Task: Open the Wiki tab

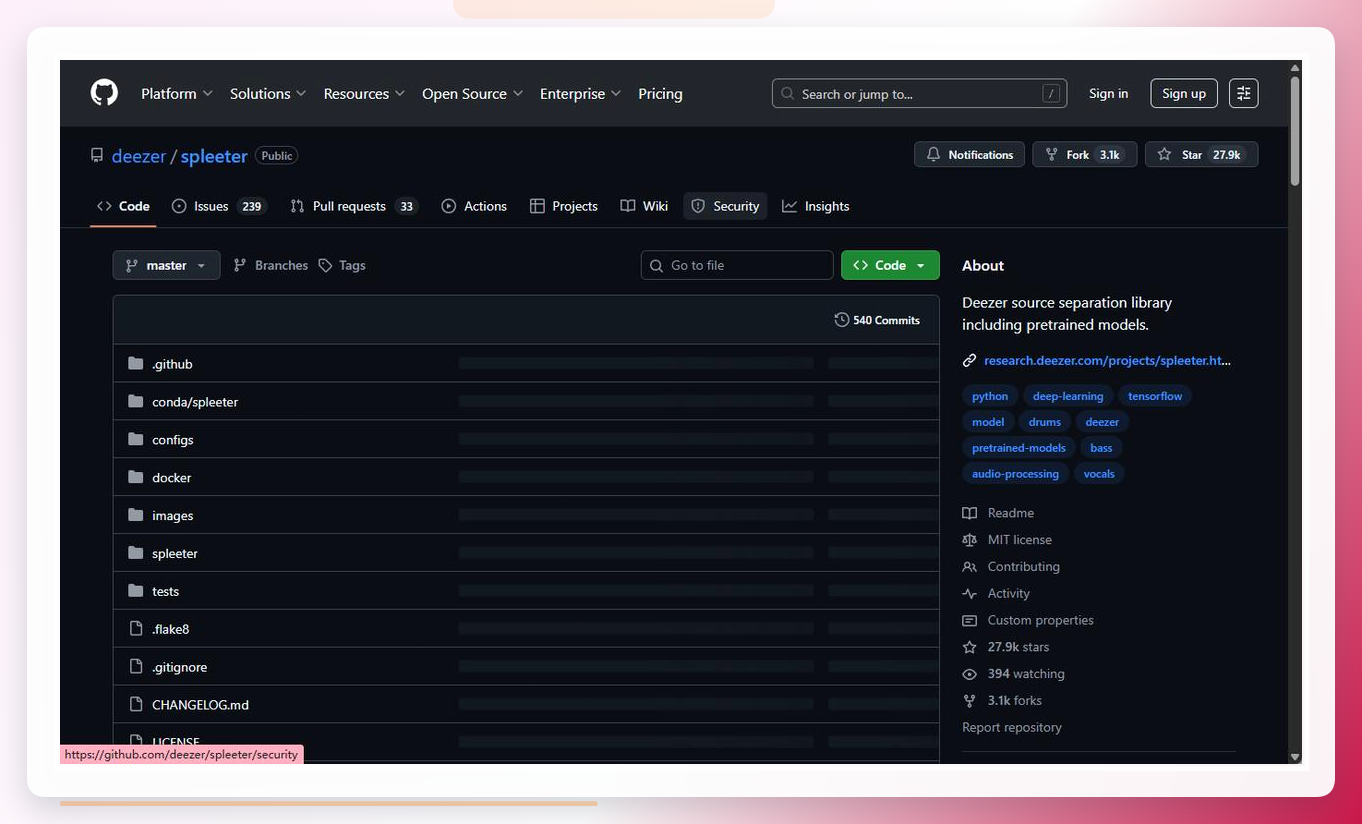Action: pos(644,206)
